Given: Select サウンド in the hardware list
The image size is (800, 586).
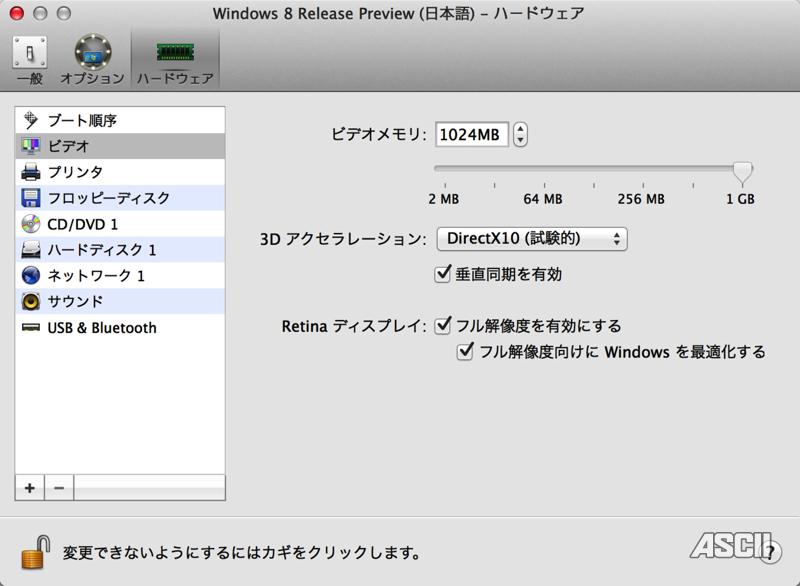Looking at the screenshot, I should pos(120,301).
